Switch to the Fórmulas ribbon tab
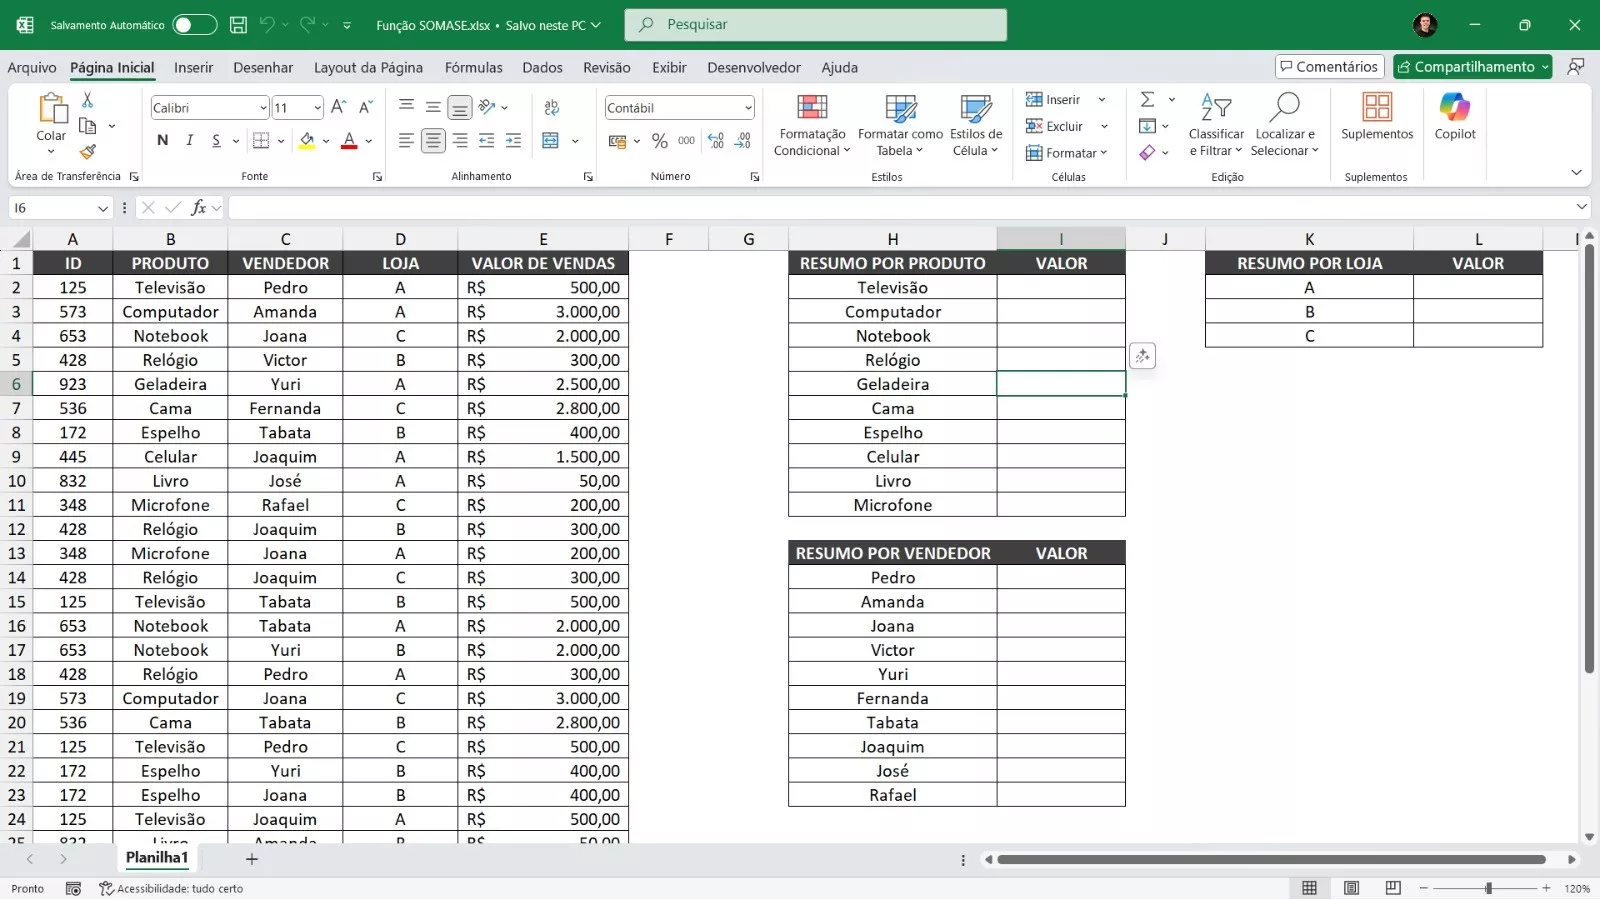Viewport: 1600px width, 900px height. [473, 68]
